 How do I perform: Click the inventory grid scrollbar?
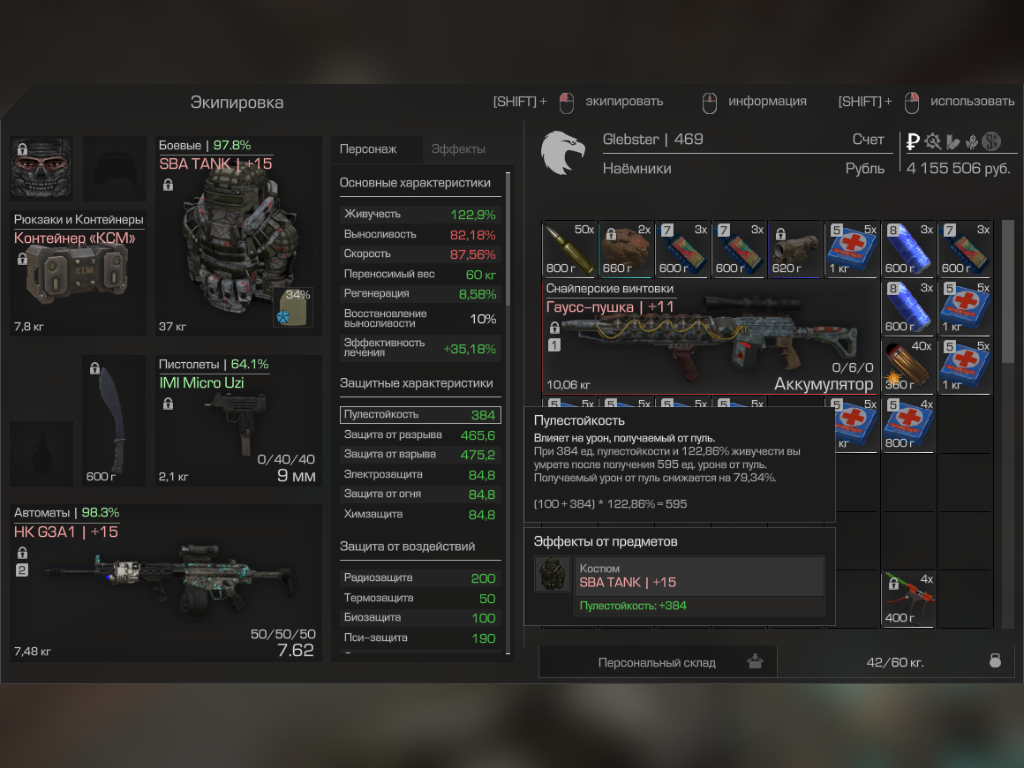click(1008, 291)
